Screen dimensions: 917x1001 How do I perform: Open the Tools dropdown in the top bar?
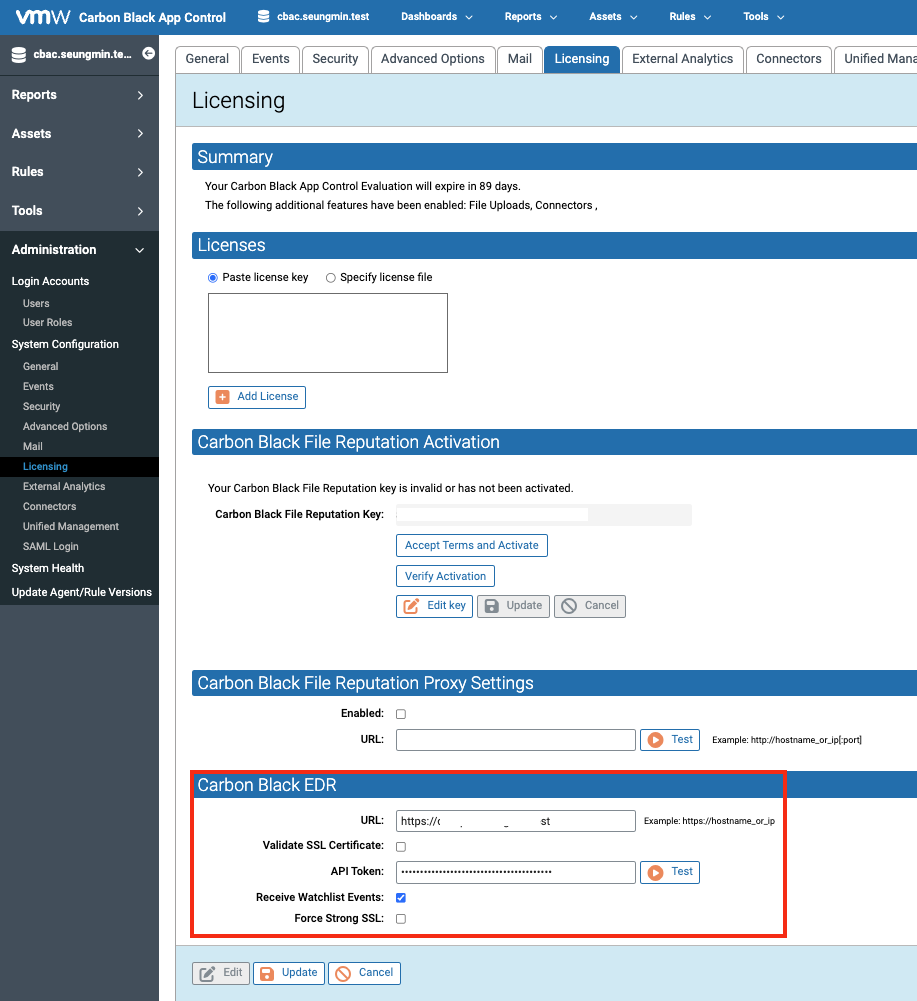764,17
